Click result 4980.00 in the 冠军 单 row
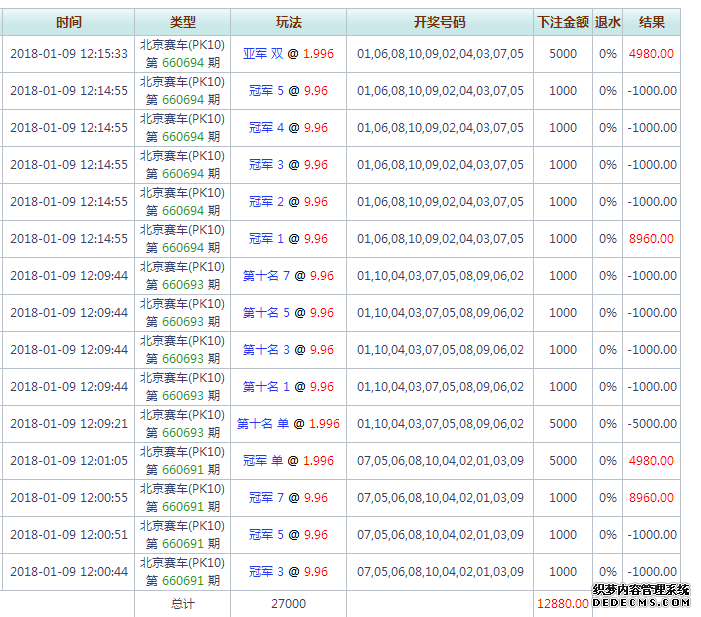This screenshot has height=617, width=701. point(651,461)
